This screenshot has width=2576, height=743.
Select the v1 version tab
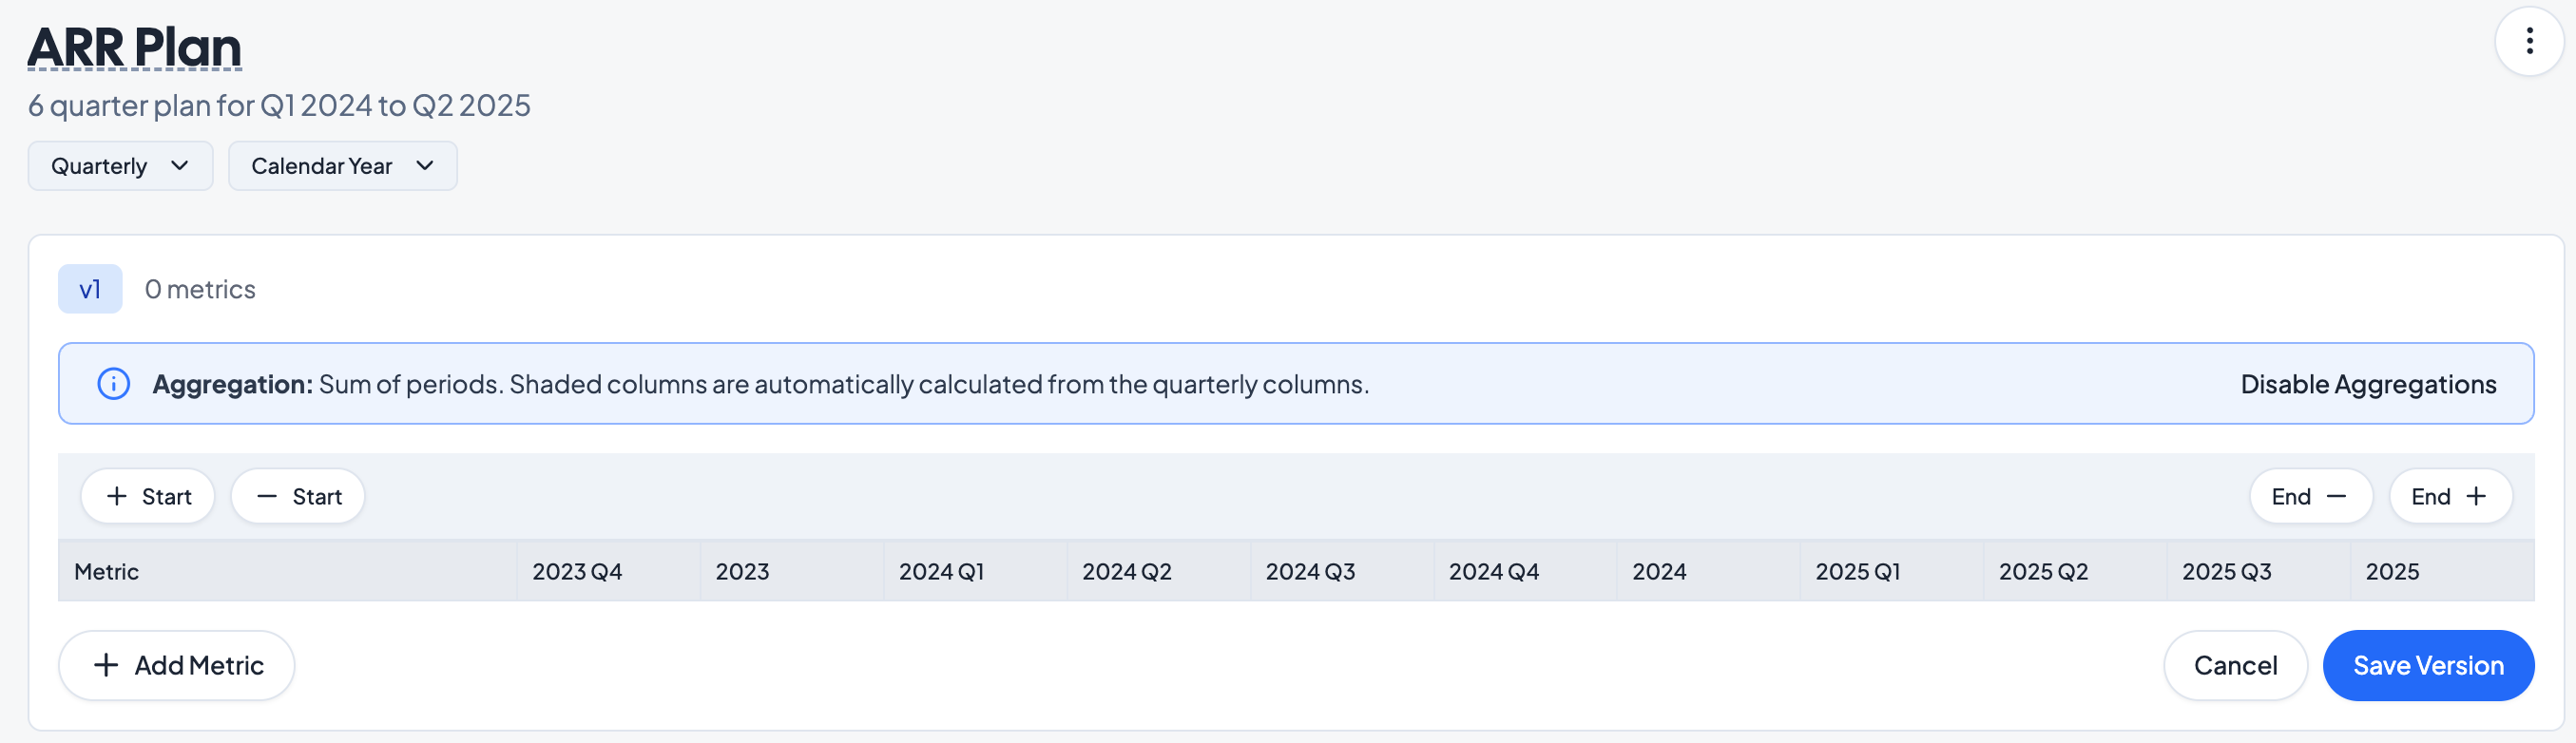click(90, 289)
